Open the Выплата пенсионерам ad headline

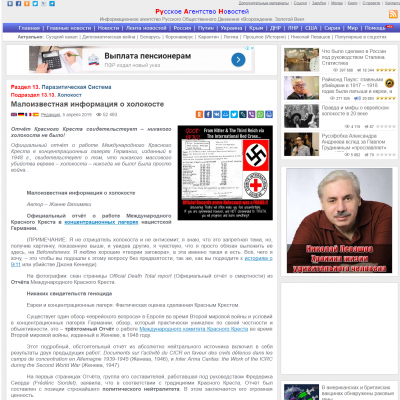(x=148, y=56)
